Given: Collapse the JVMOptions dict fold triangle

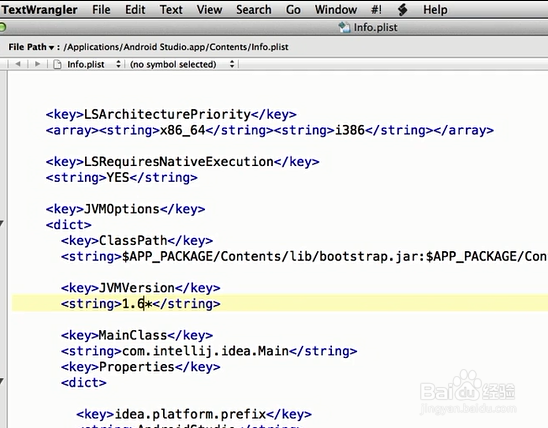Looking at the screenshot, I should tap(2, 224).
